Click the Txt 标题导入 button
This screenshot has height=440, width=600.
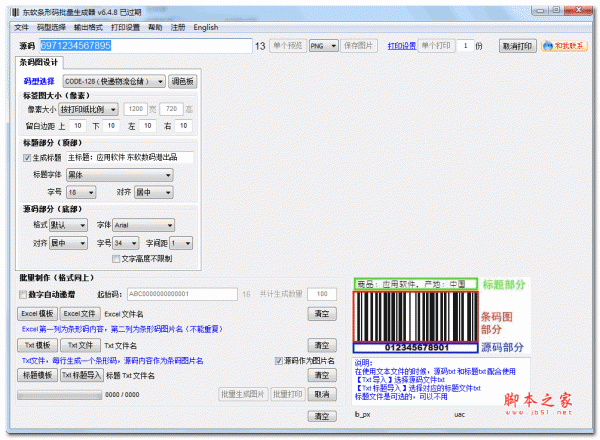81,375
